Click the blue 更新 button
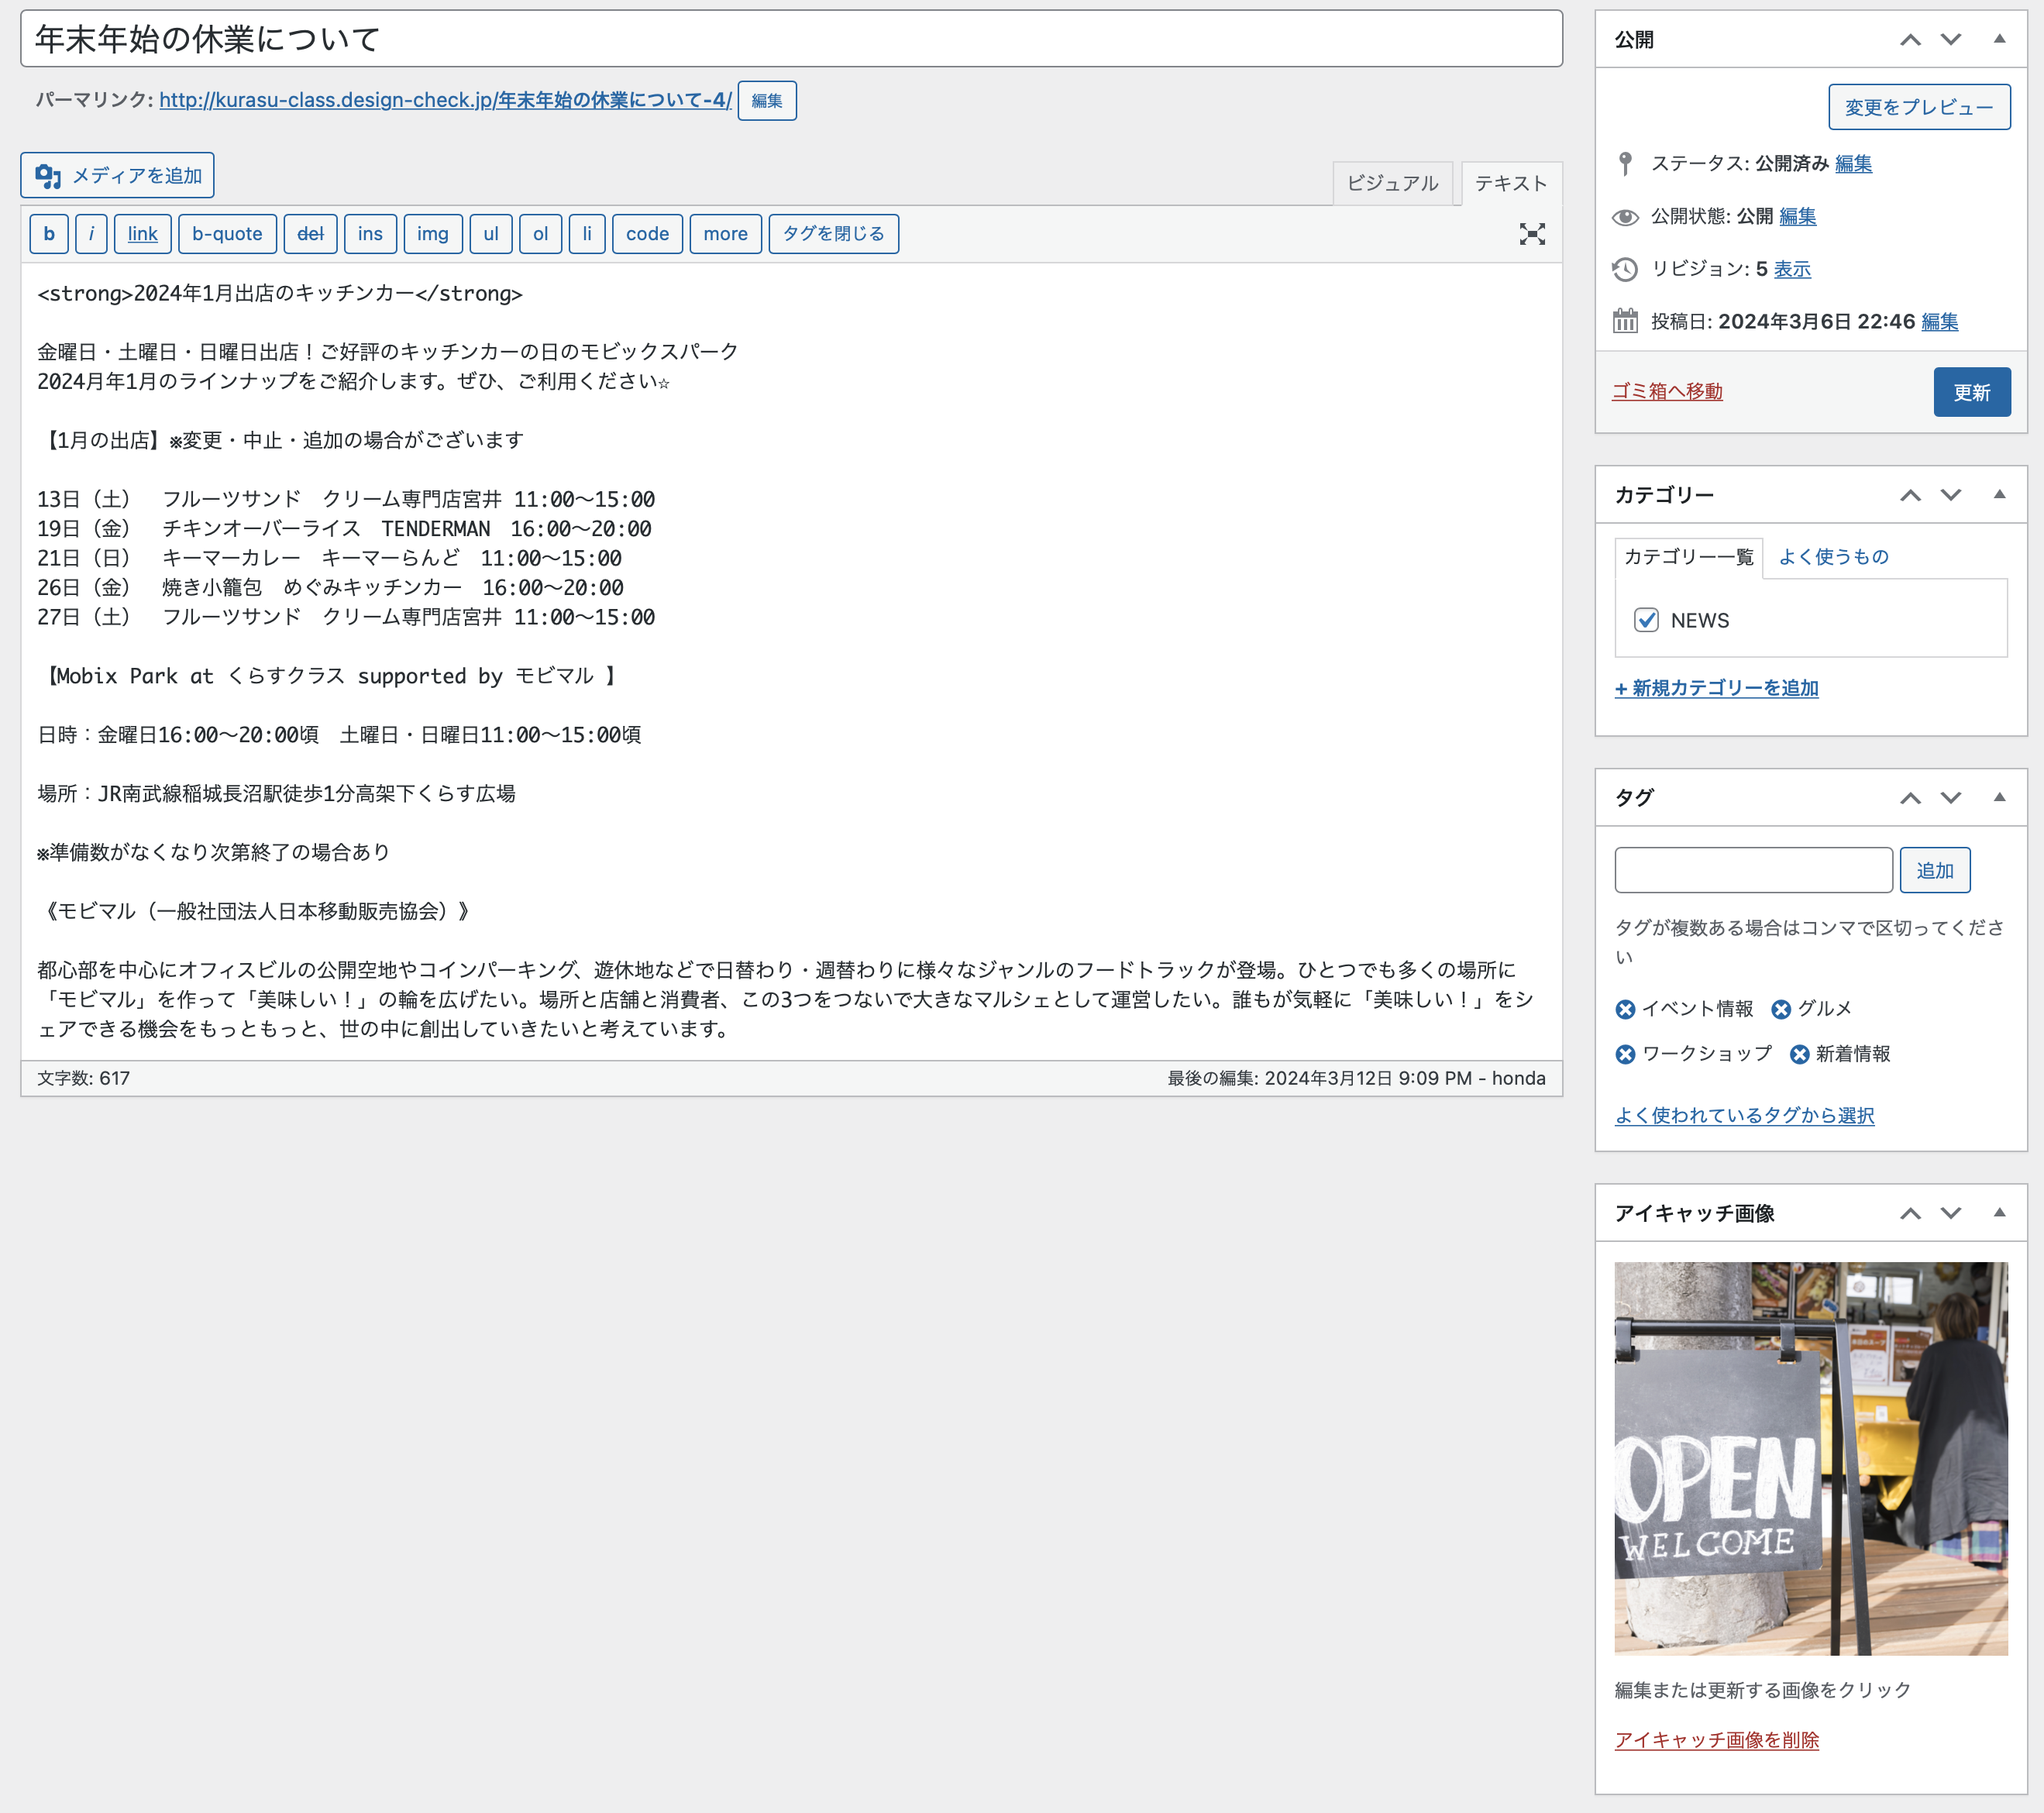 tap(1972, 392)
